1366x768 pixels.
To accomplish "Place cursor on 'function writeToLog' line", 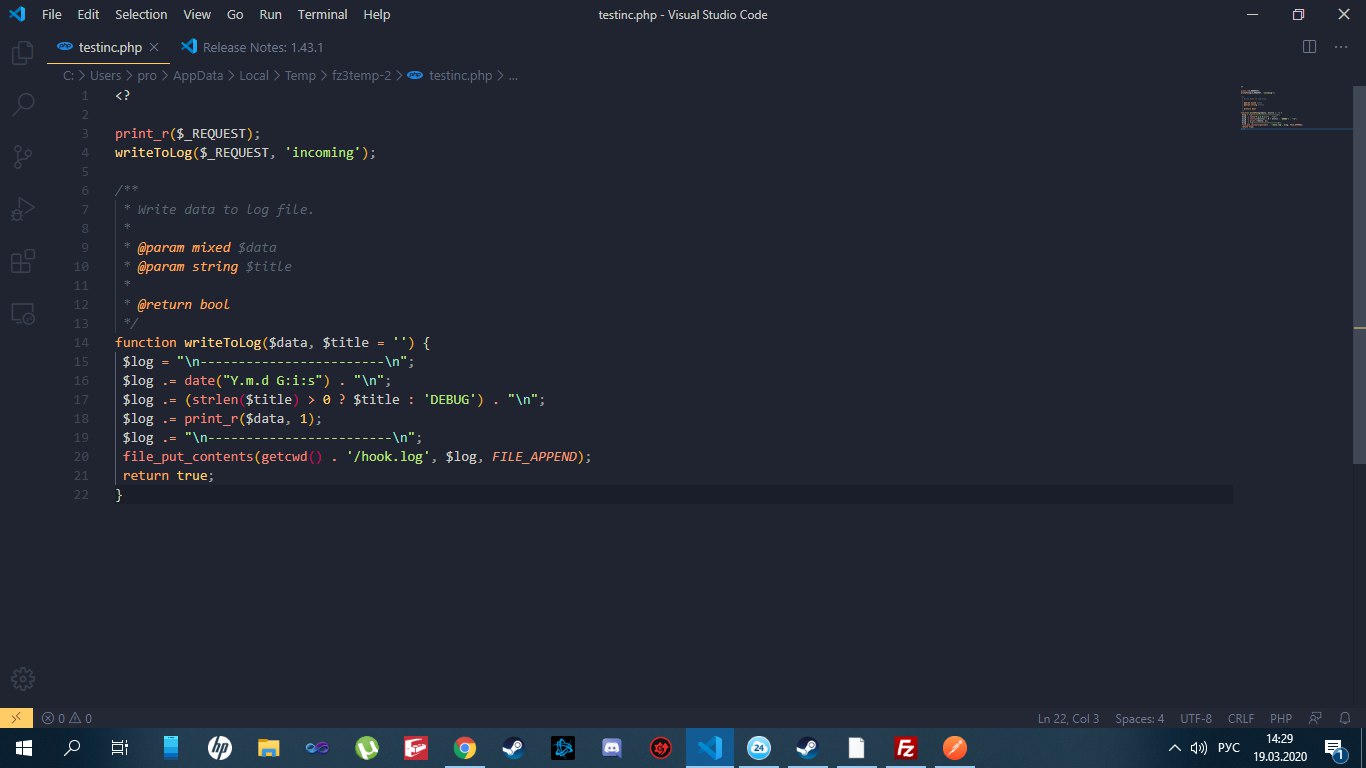I will point(272,342).
